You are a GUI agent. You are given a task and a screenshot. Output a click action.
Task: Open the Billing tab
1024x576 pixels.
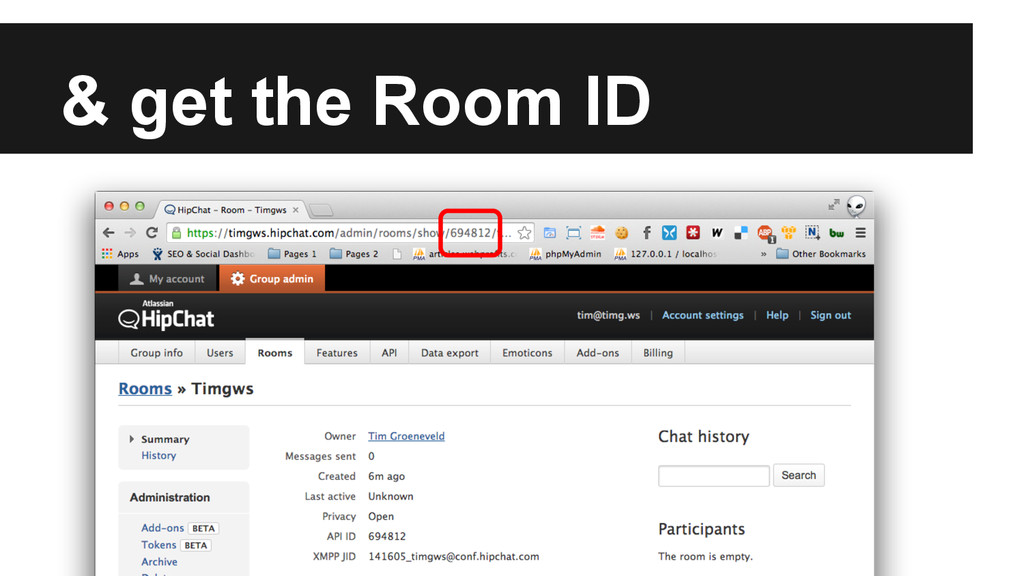click(658, 353)
